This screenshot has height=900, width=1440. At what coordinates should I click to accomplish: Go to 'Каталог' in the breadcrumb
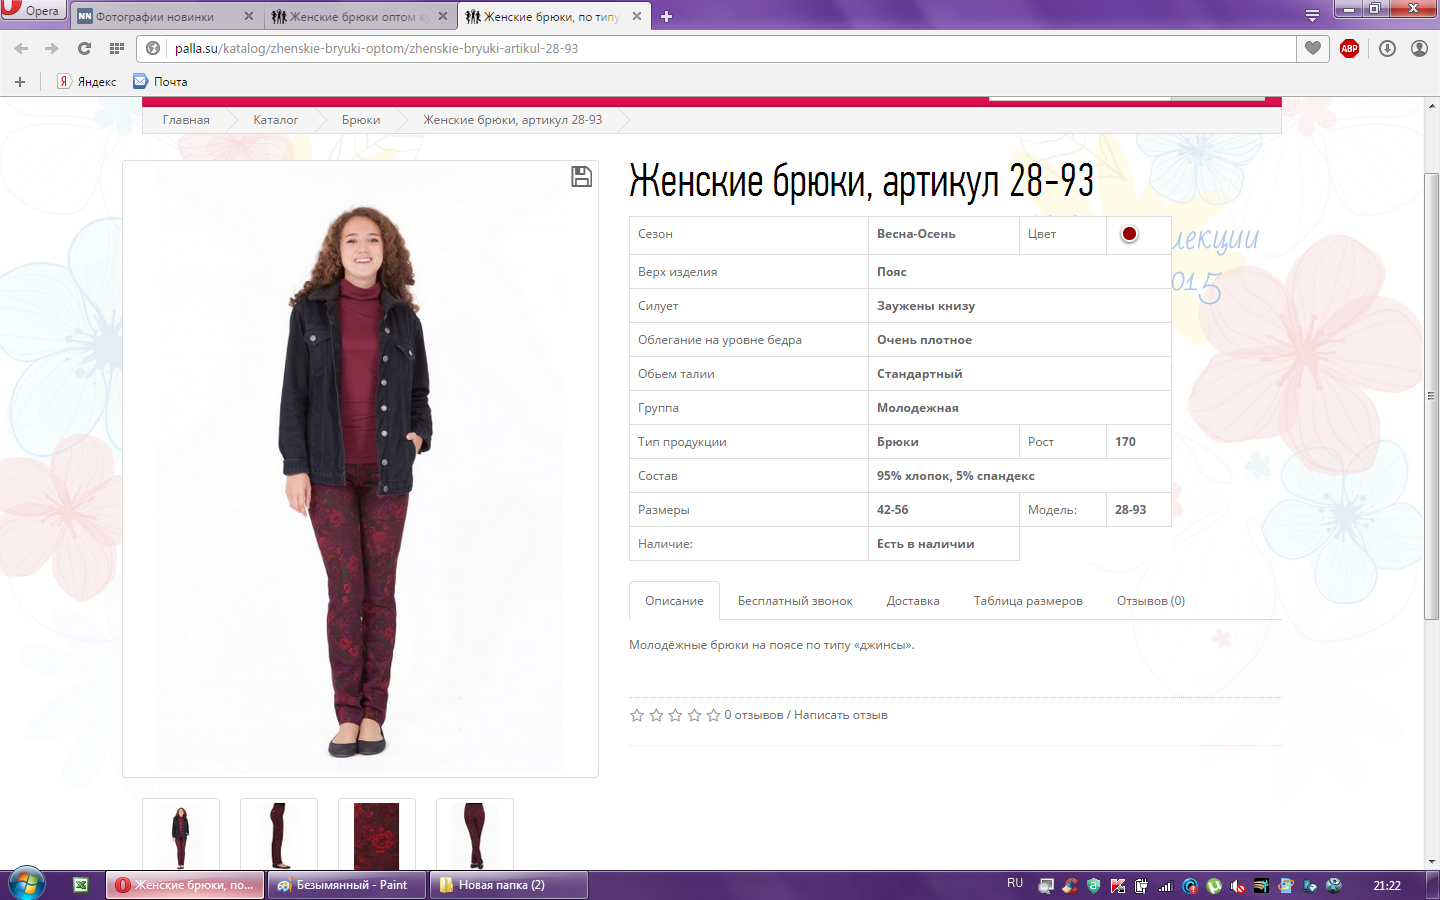(x=276, y=120)
